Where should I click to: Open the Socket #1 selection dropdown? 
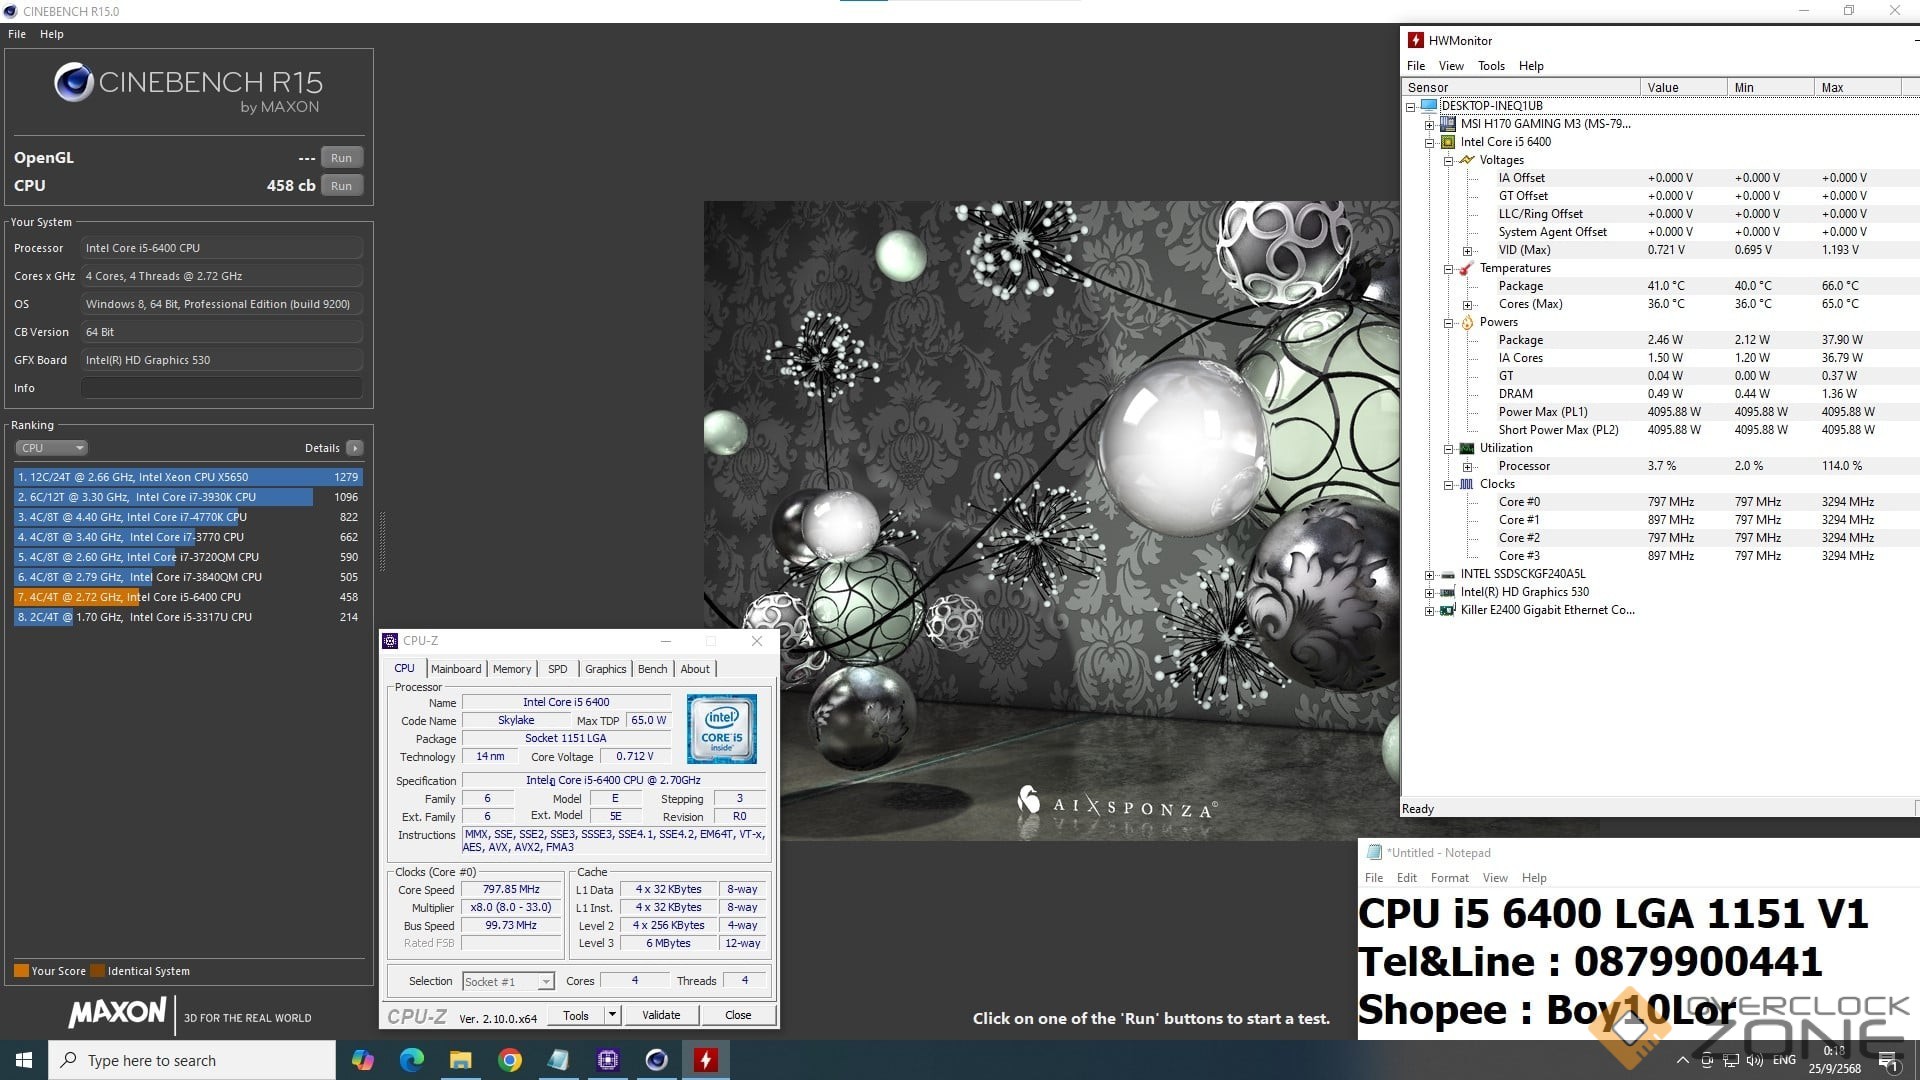pyautogui.click(x=545, y=982)
